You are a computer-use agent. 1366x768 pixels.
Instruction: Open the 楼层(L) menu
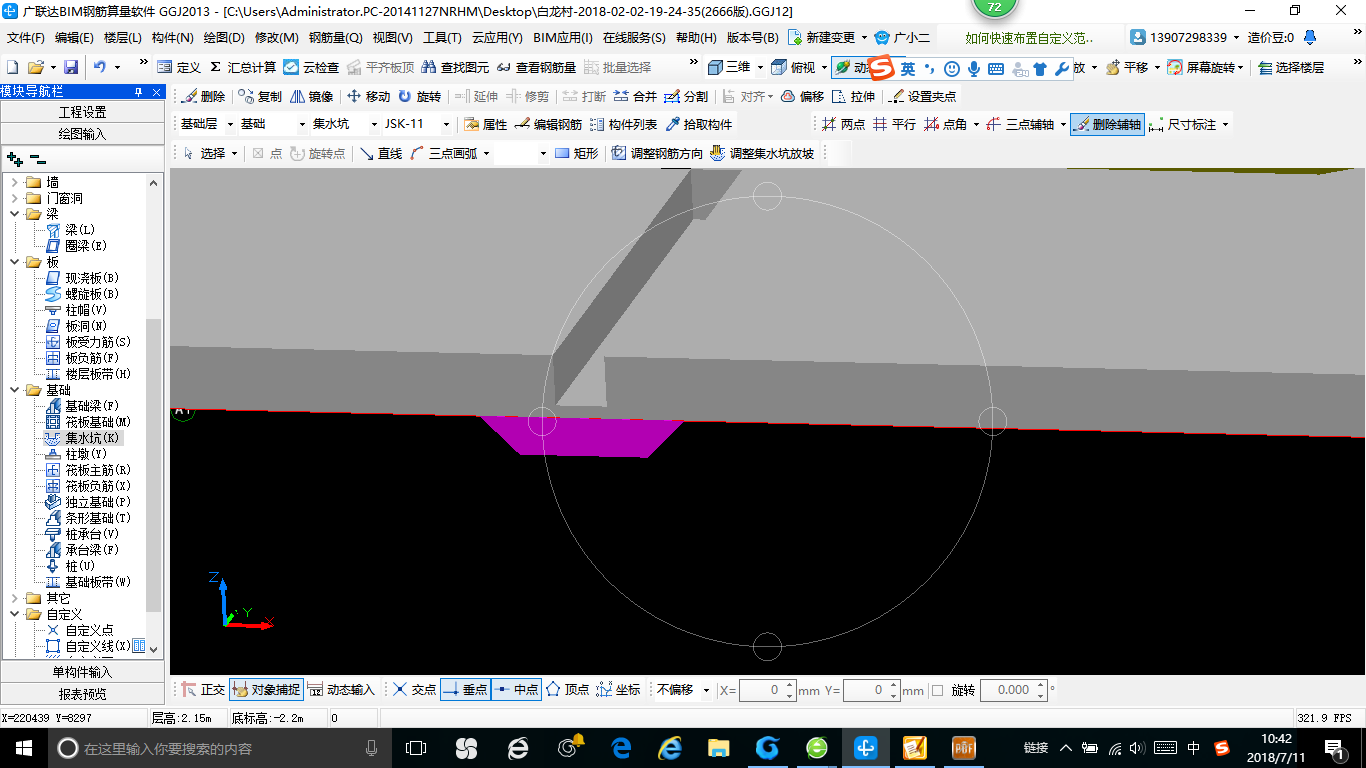pyautogui.click(x=123, y=38)
